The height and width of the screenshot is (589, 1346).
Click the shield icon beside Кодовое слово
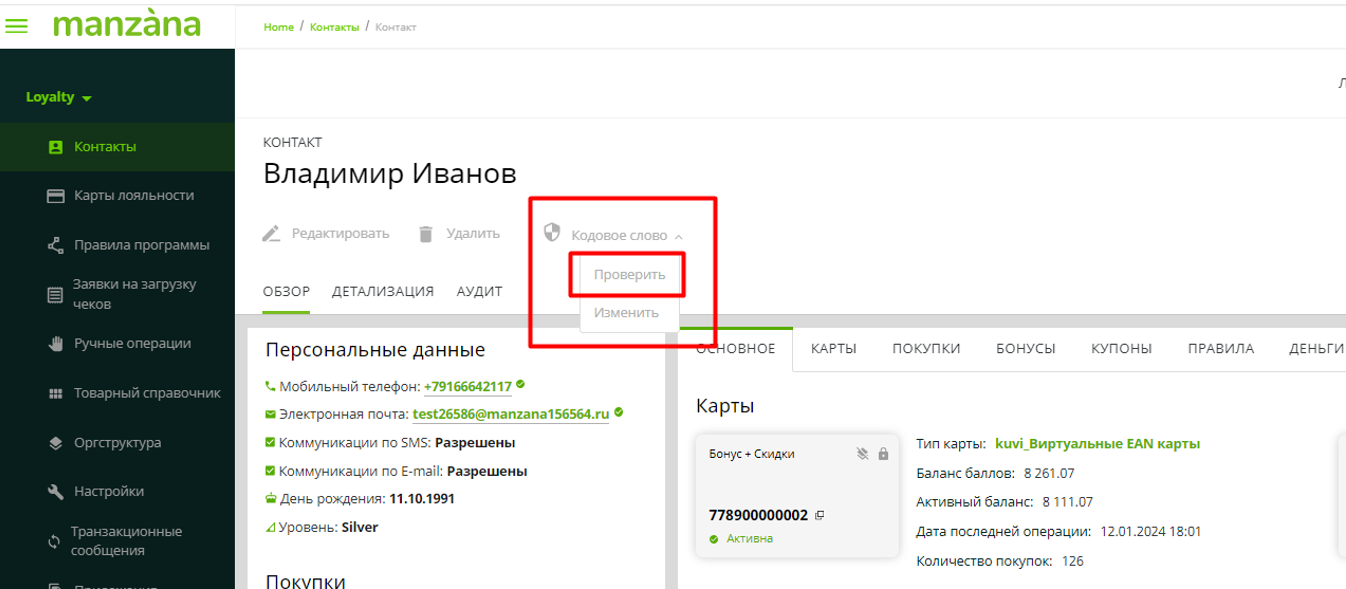coord(552,233)
